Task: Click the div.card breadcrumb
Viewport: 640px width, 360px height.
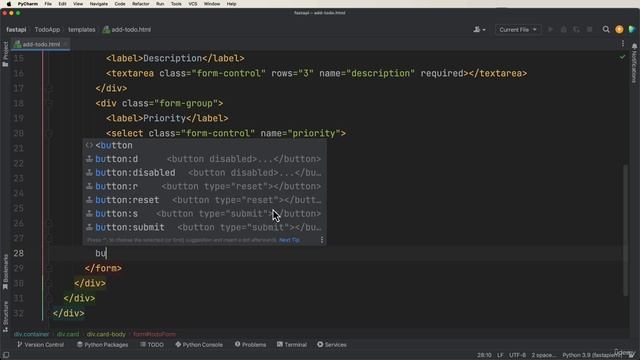Action: click(x=68, y=334)
